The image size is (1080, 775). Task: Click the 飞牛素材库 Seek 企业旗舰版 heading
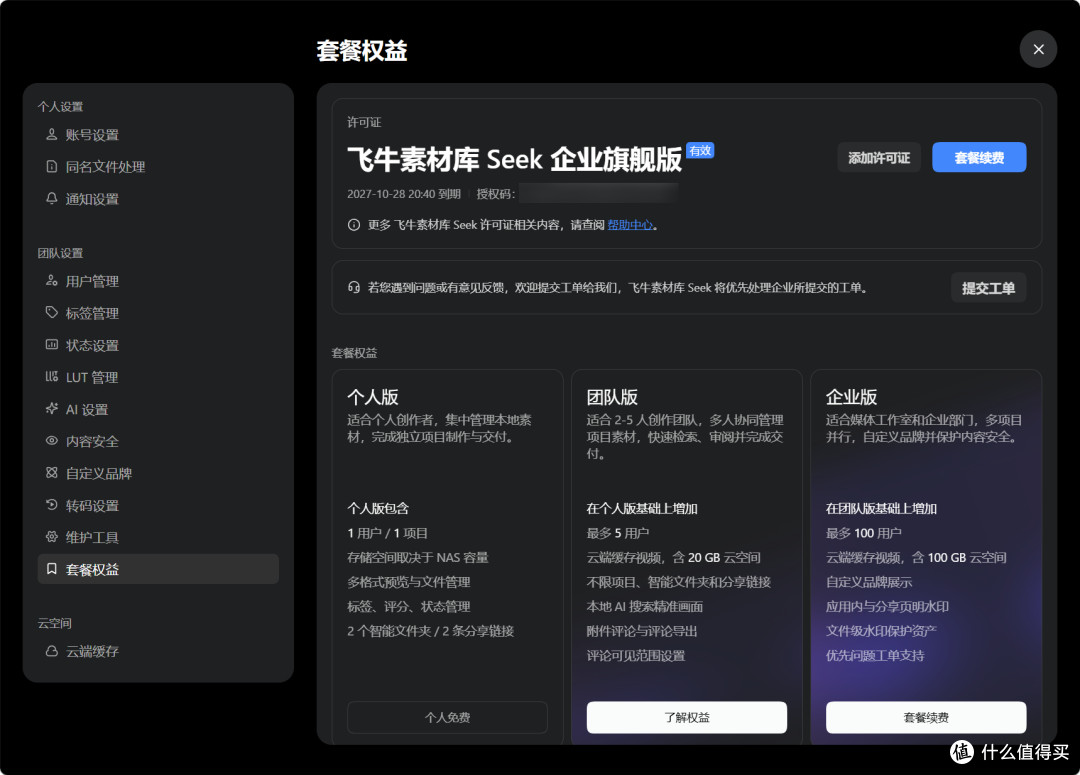pos(515,159)
